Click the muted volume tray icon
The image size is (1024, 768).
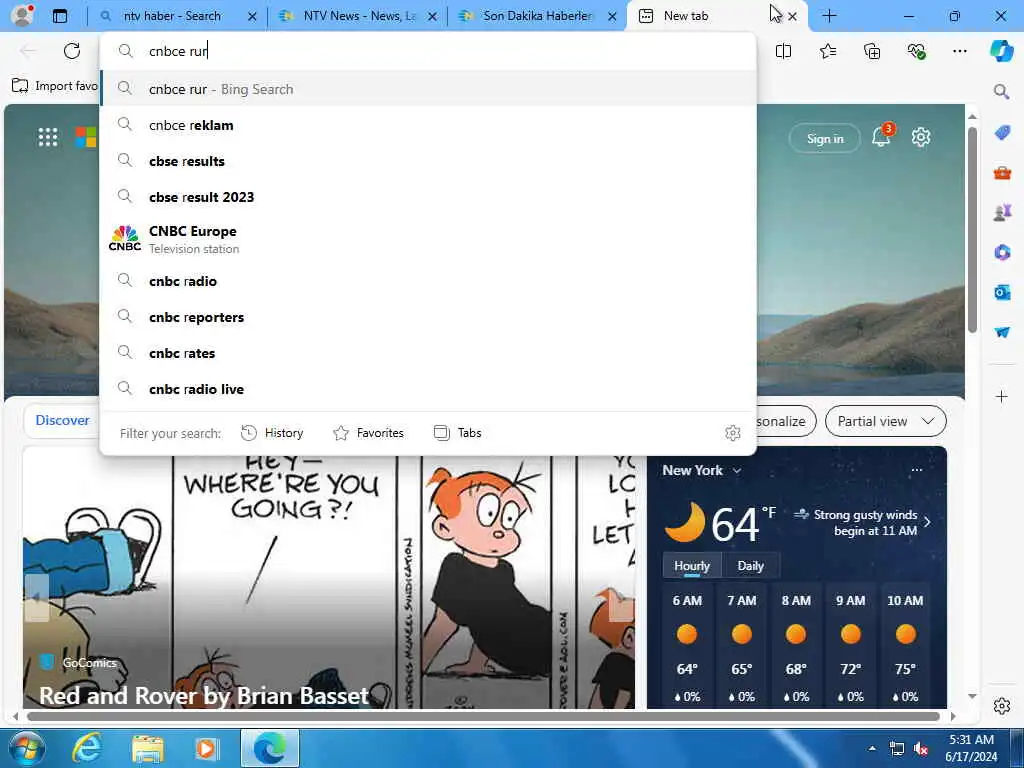click(x=921, y=748)
